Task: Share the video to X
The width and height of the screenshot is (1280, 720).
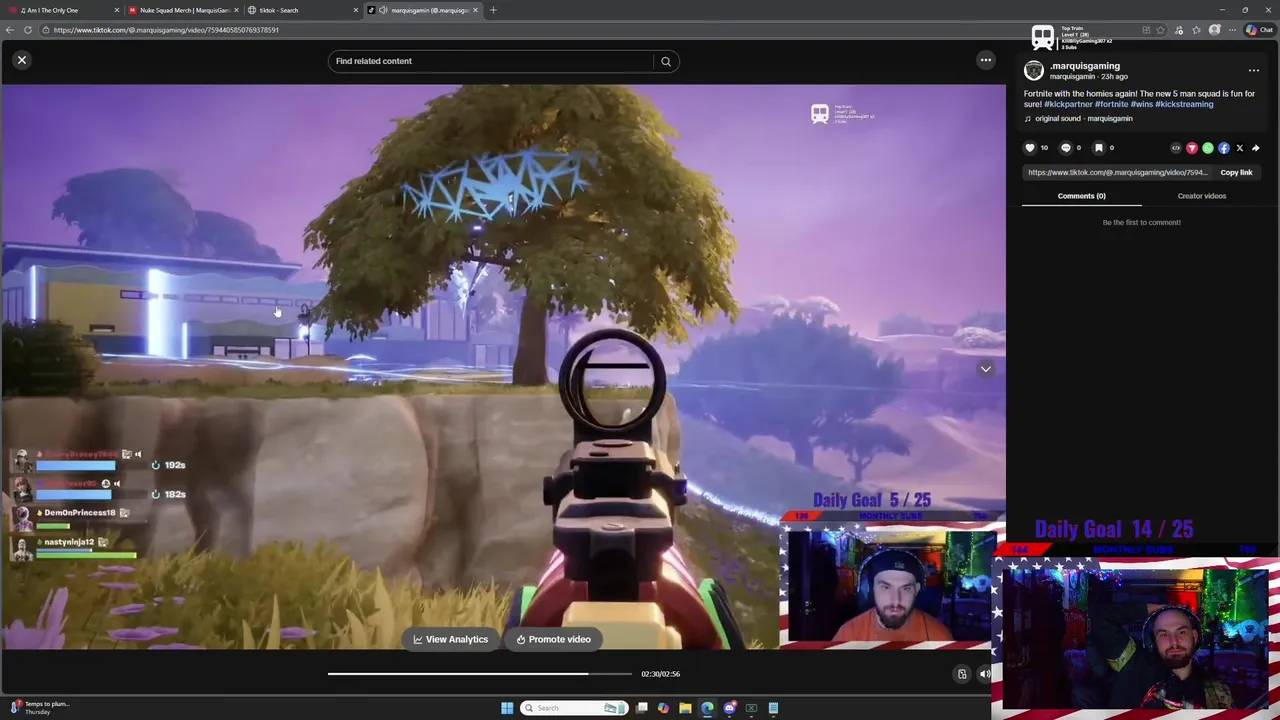Action: [x=1240, y=148]
